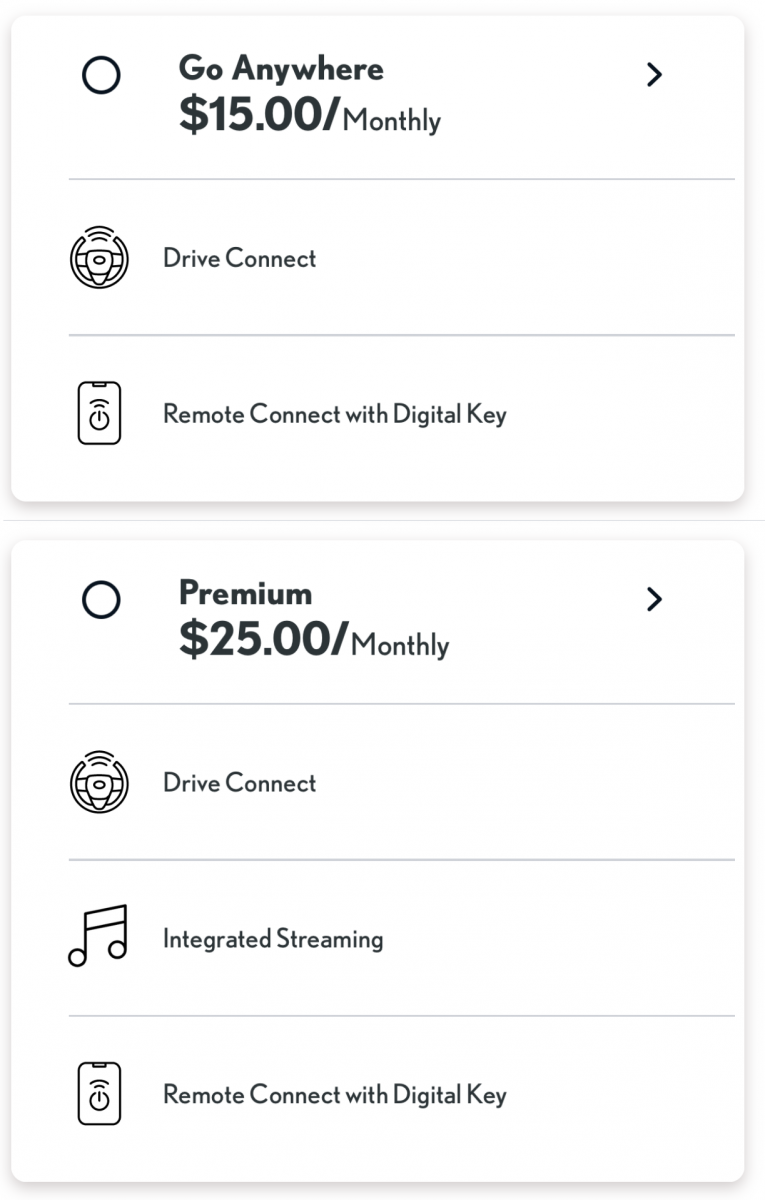Select Drive Connect label under Premium plan
Viewport: 765px width, 1200px height.
coord(239,783)
